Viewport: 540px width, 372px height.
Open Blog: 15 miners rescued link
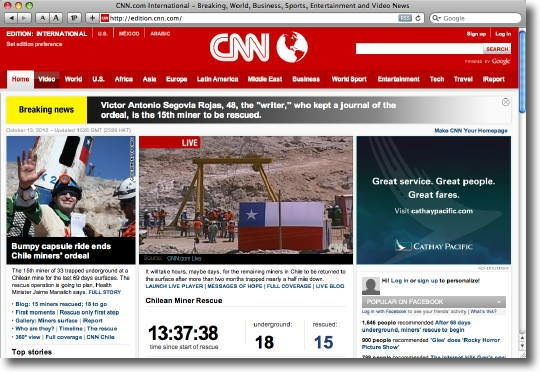pyautogui.click(x=61, y=304)
